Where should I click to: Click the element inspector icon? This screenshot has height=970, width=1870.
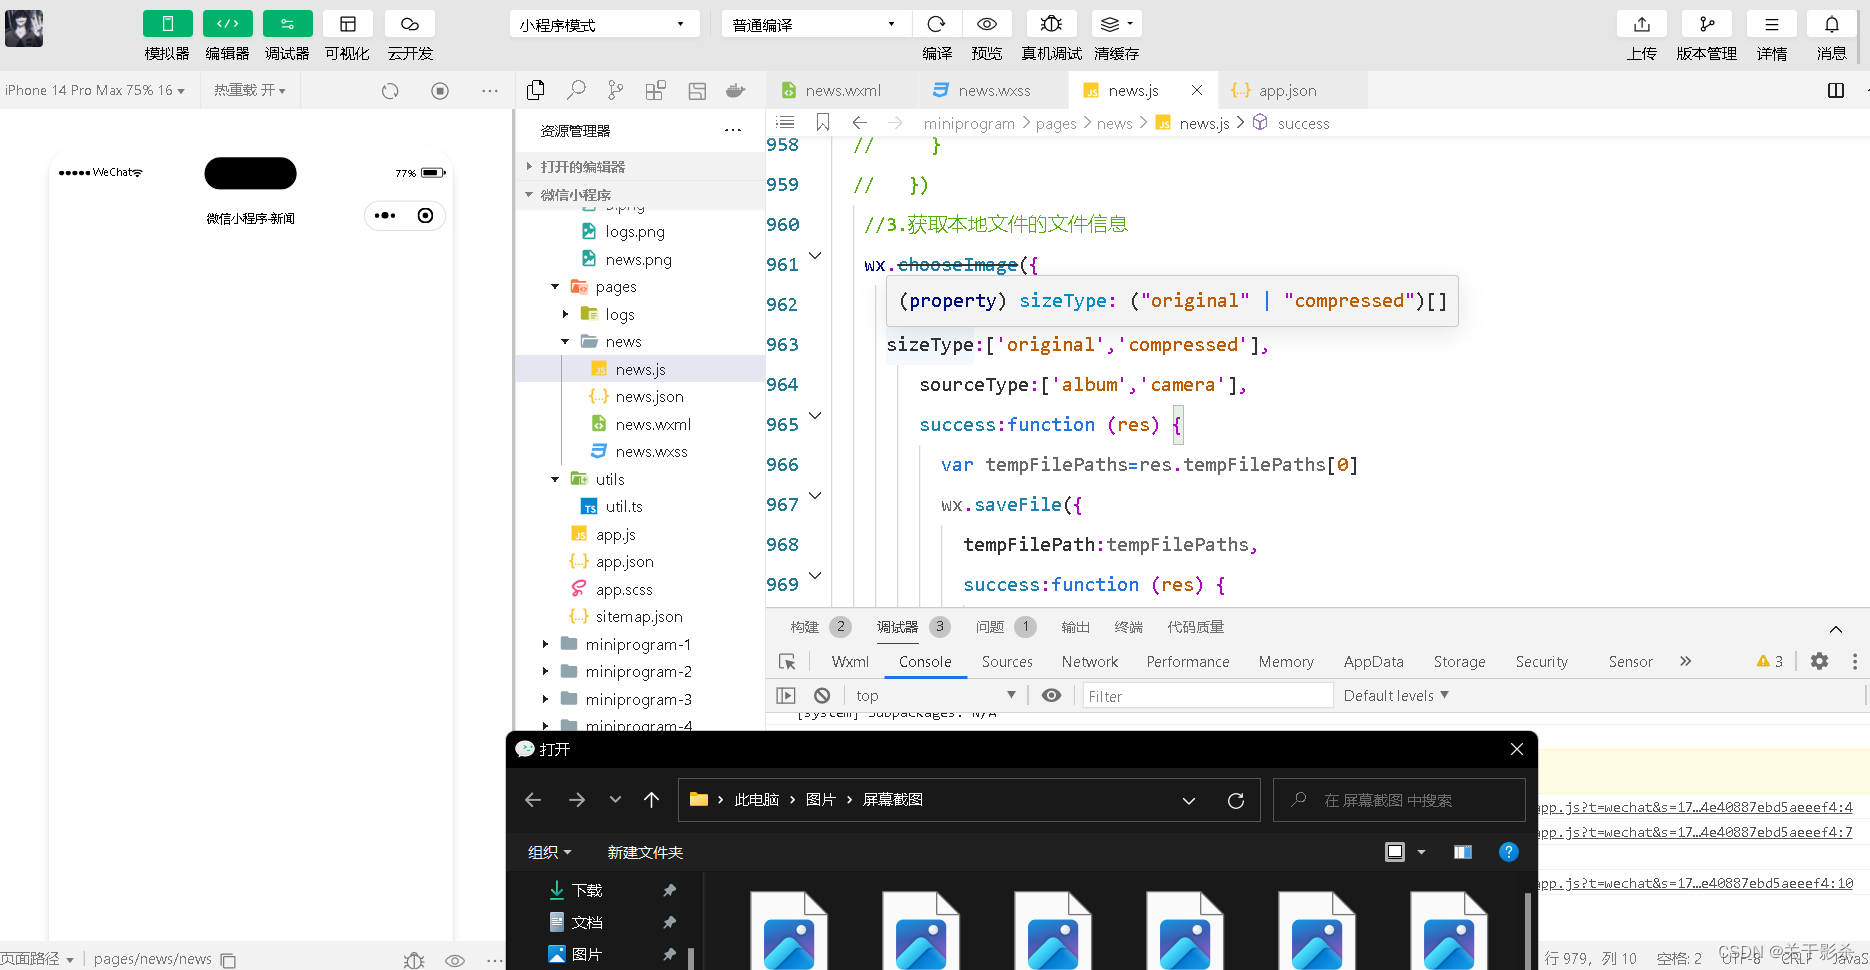787,662
